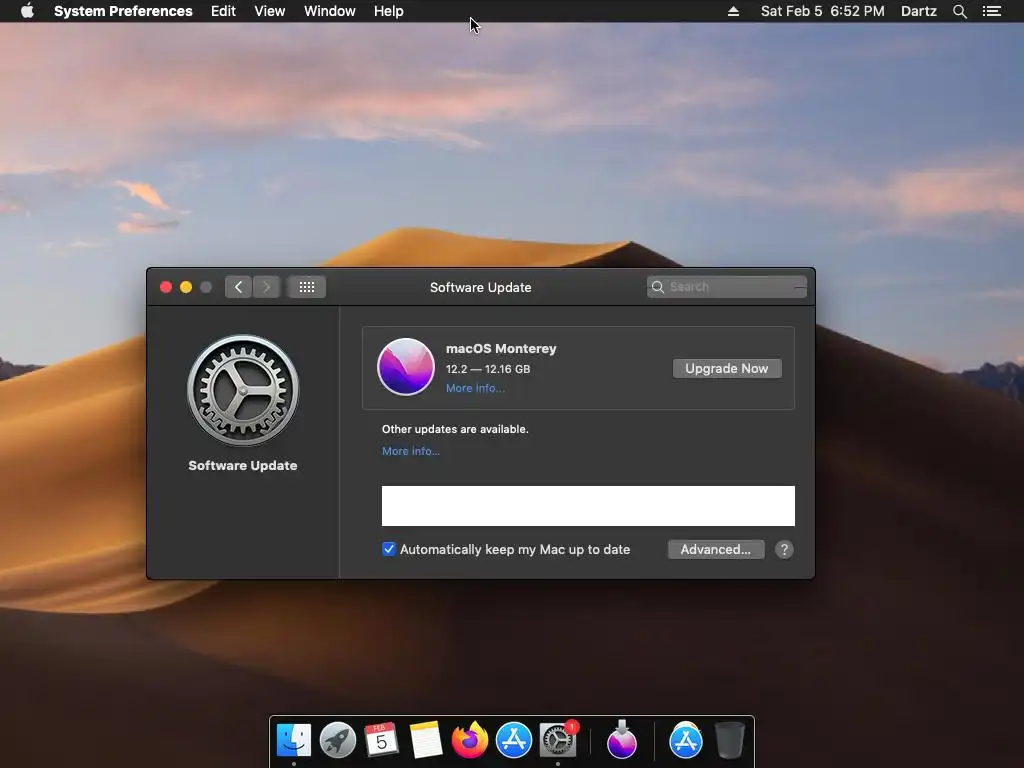Open Install macOS Monterey in the Dock
This screenshot has width=1024, height=768.
622,740
